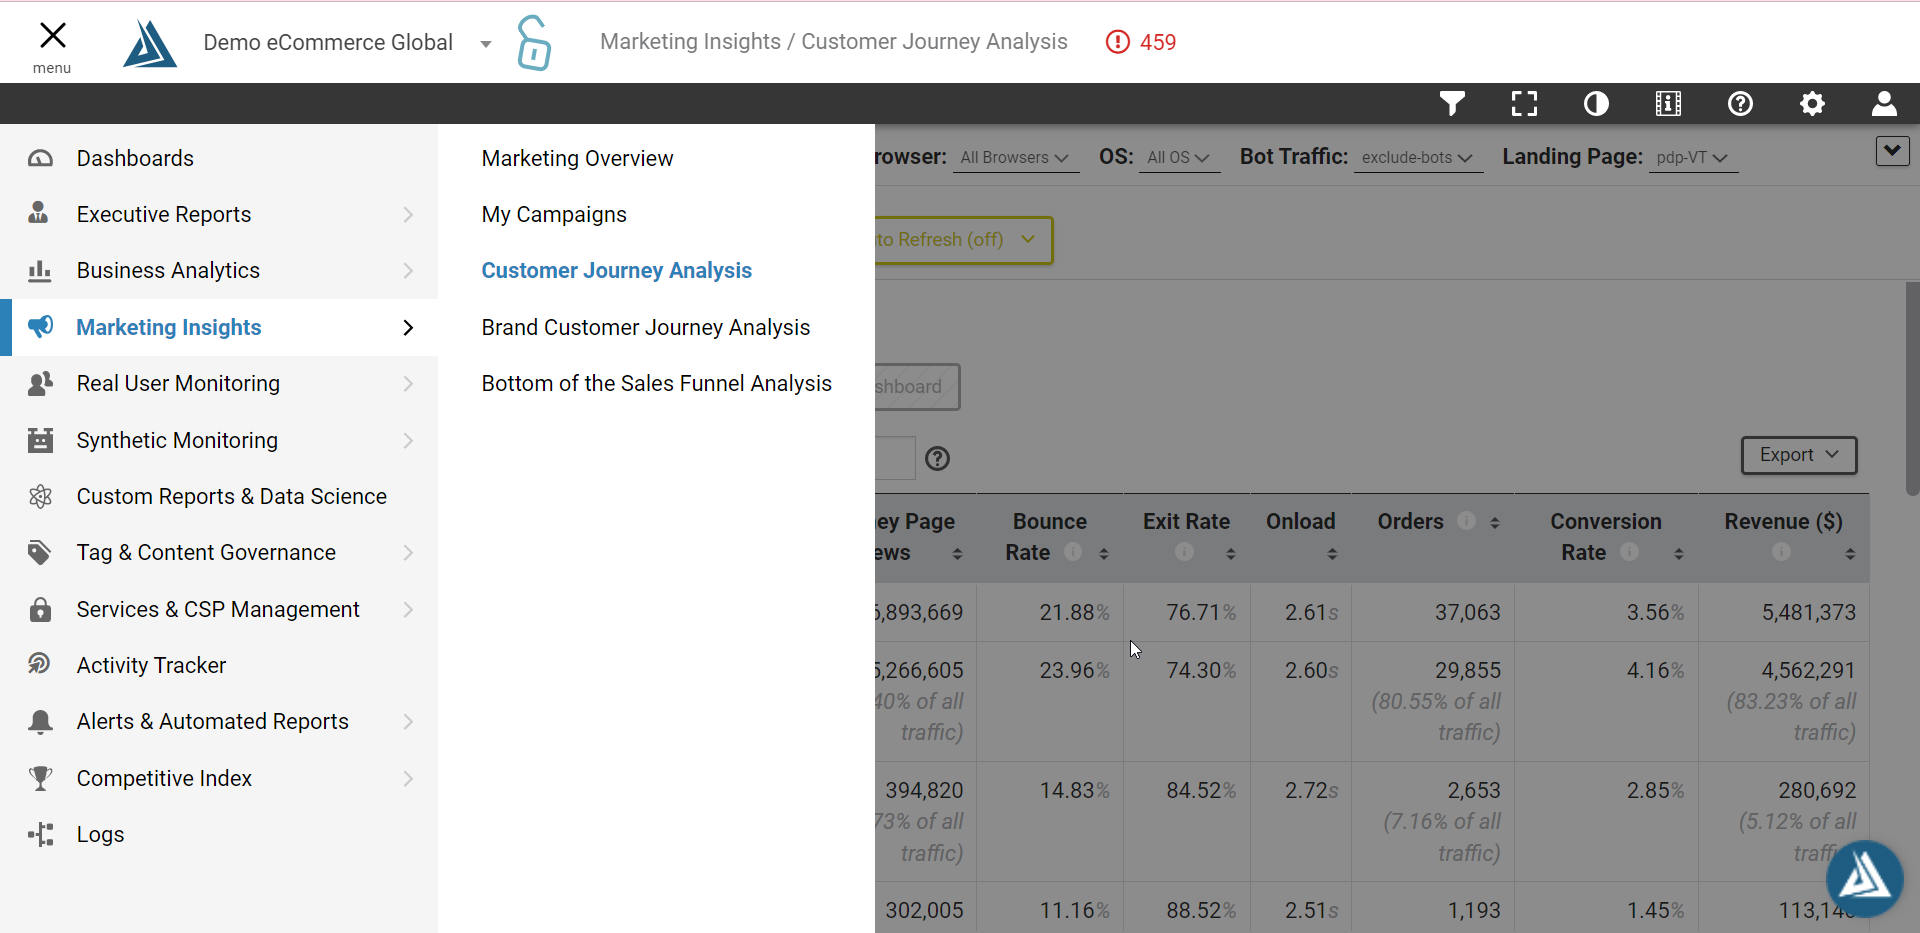
Task: Collapse the filter bar with the corner arrow
Action: point(1892,151)
